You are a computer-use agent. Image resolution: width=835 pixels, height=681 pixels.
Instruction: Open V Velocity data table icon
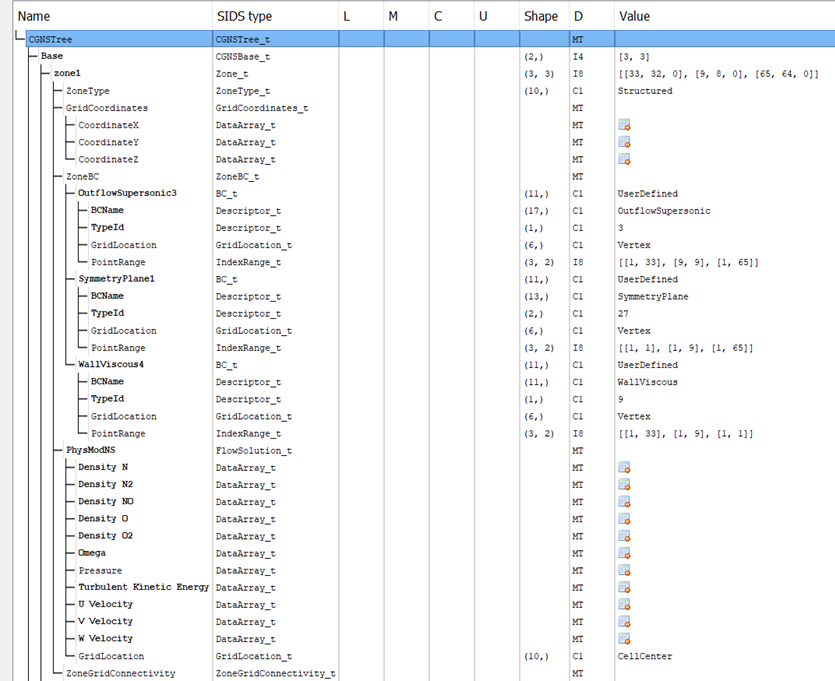click(x=624, y=621)
